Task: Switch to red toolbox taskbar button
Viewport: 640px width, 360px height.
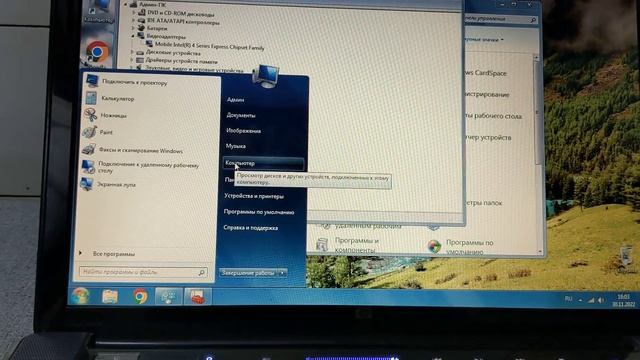Action: click(198, 297)
